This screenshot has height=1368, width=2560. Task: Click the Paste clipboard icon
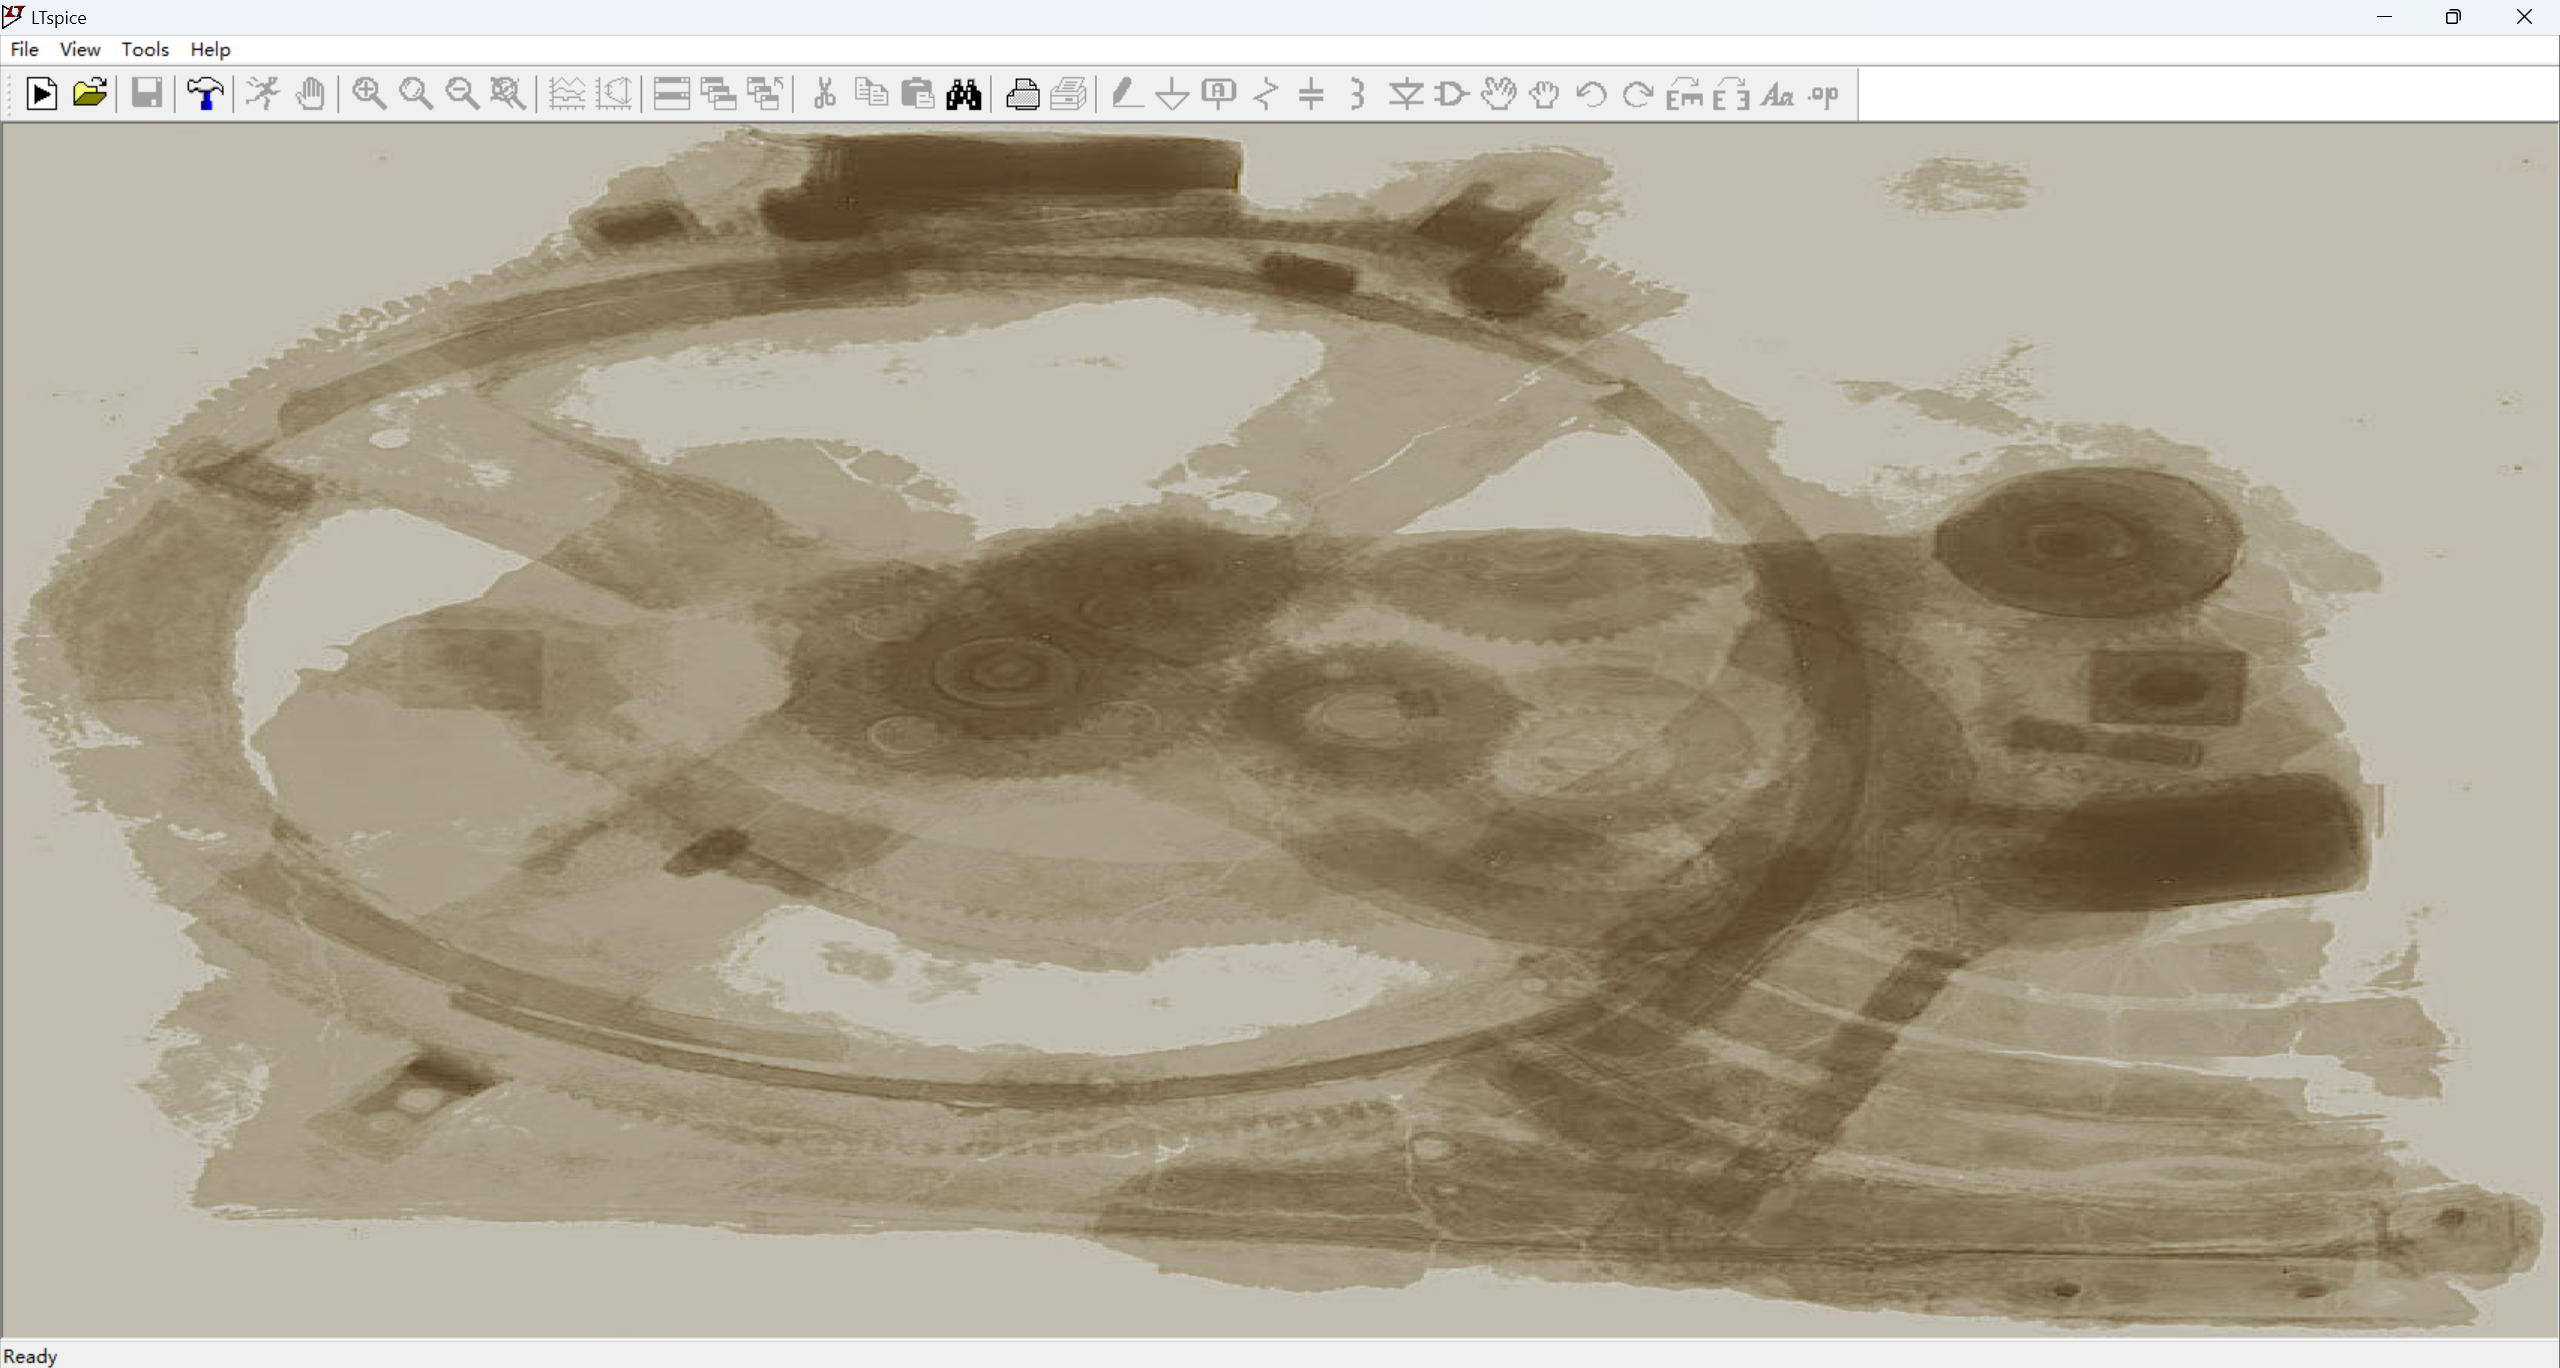click(917, 94)
